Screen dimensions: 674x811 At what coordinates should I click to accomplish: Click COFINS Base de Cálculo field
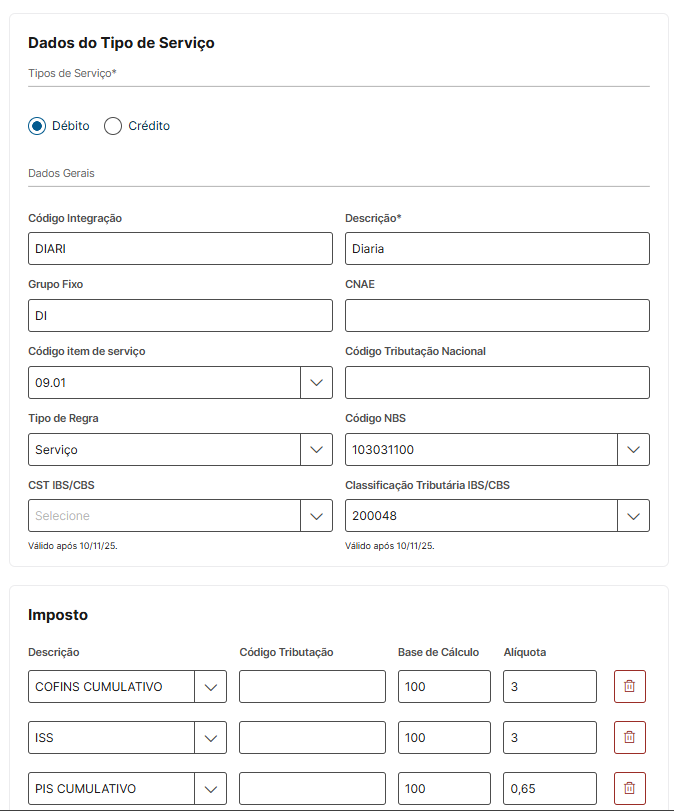tap(444, 687)
